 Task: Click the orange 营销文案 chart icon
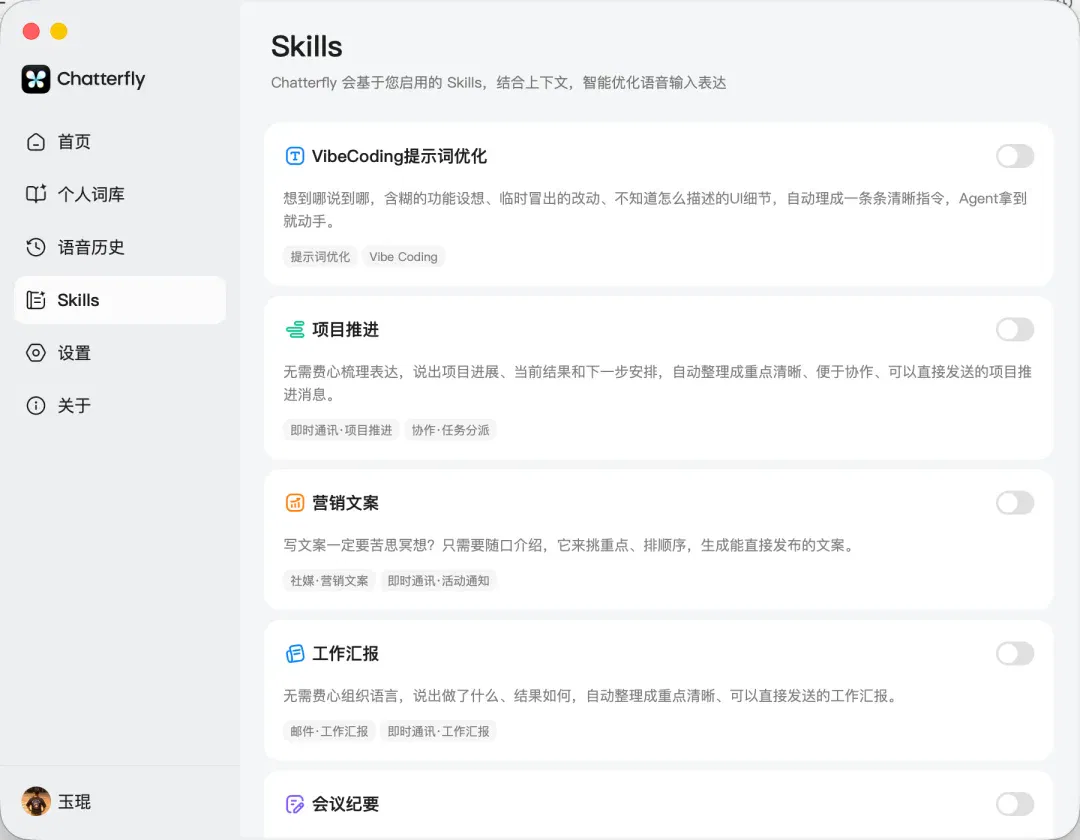[295, 503]
